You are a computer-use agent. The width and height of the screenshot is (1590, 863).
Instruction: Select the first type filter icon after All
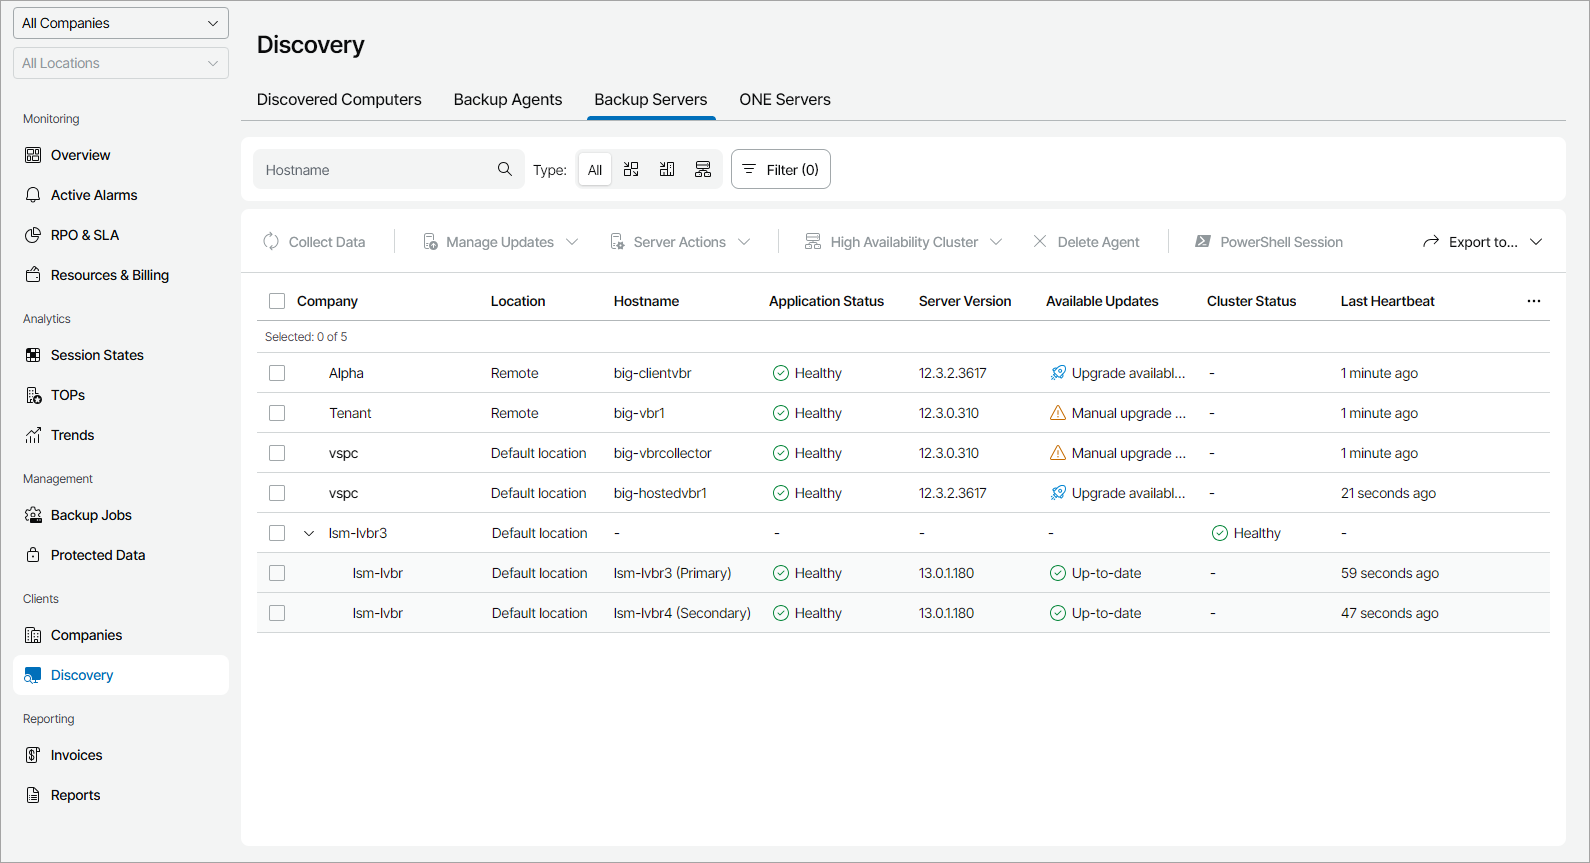pyautogui.click(x=631, y=170)
